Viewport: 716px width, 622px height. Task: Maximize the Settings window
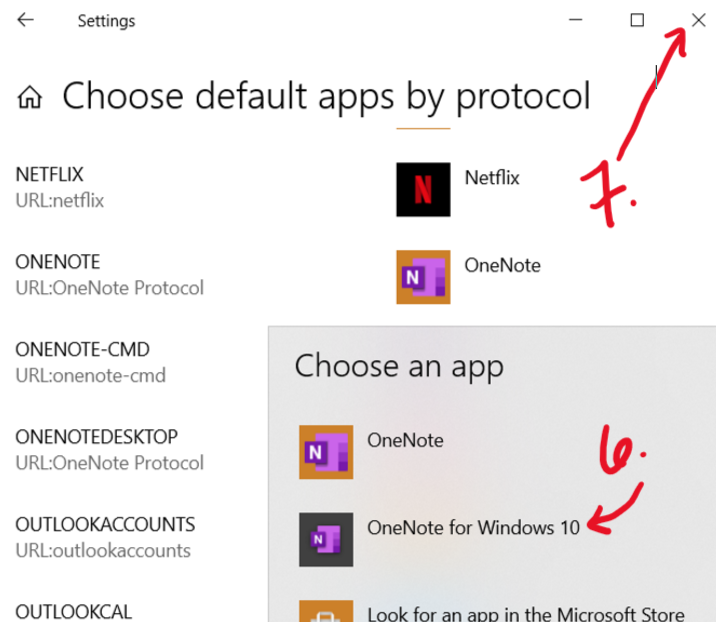pyautogui.click(x=637, y=20)
